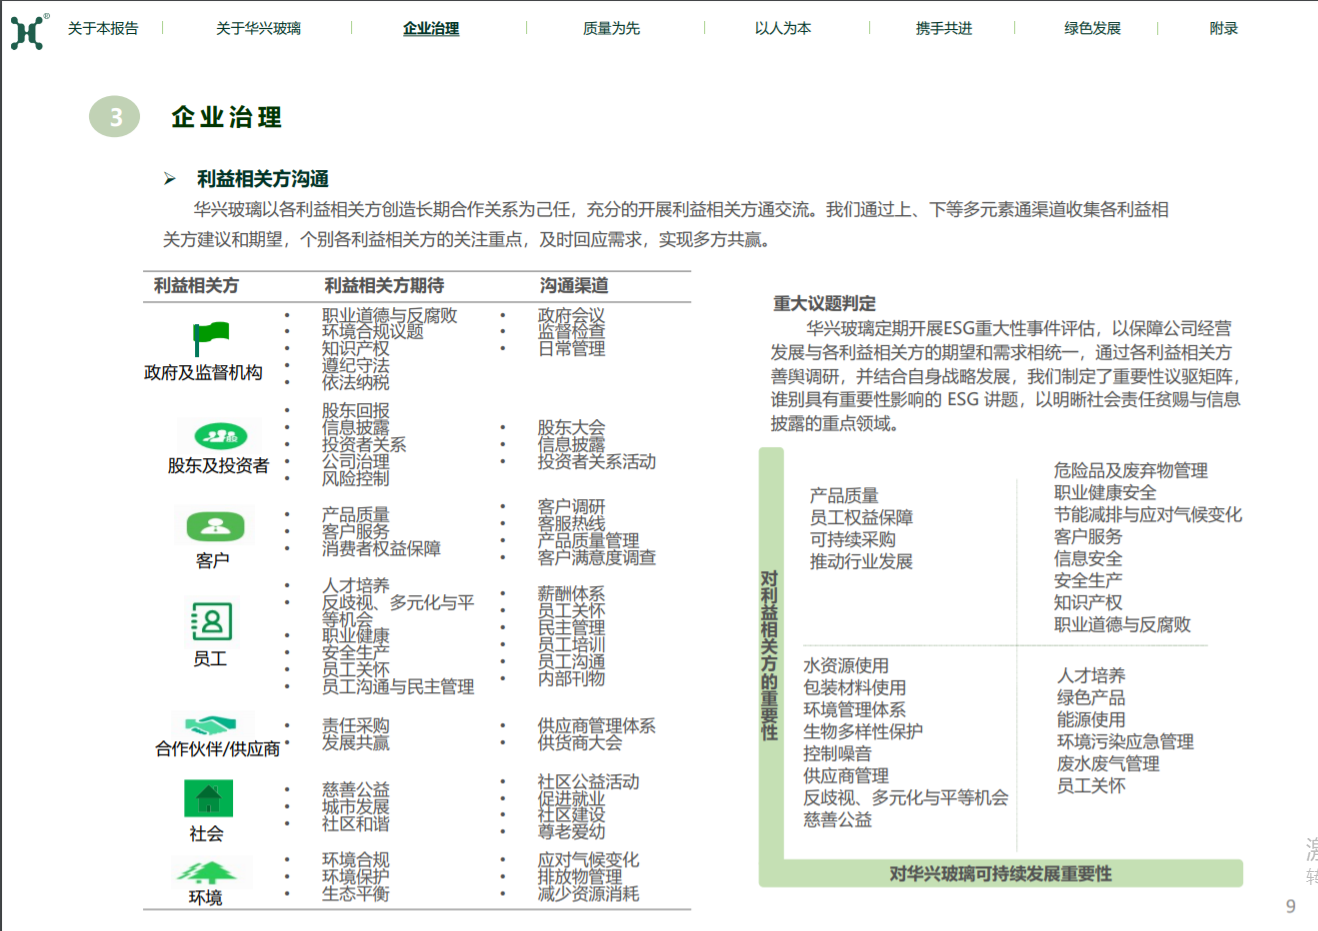The height and width of the screenshot is (931, 1318).
Task: Click the green flag government icon
Action: pos(211,339)
